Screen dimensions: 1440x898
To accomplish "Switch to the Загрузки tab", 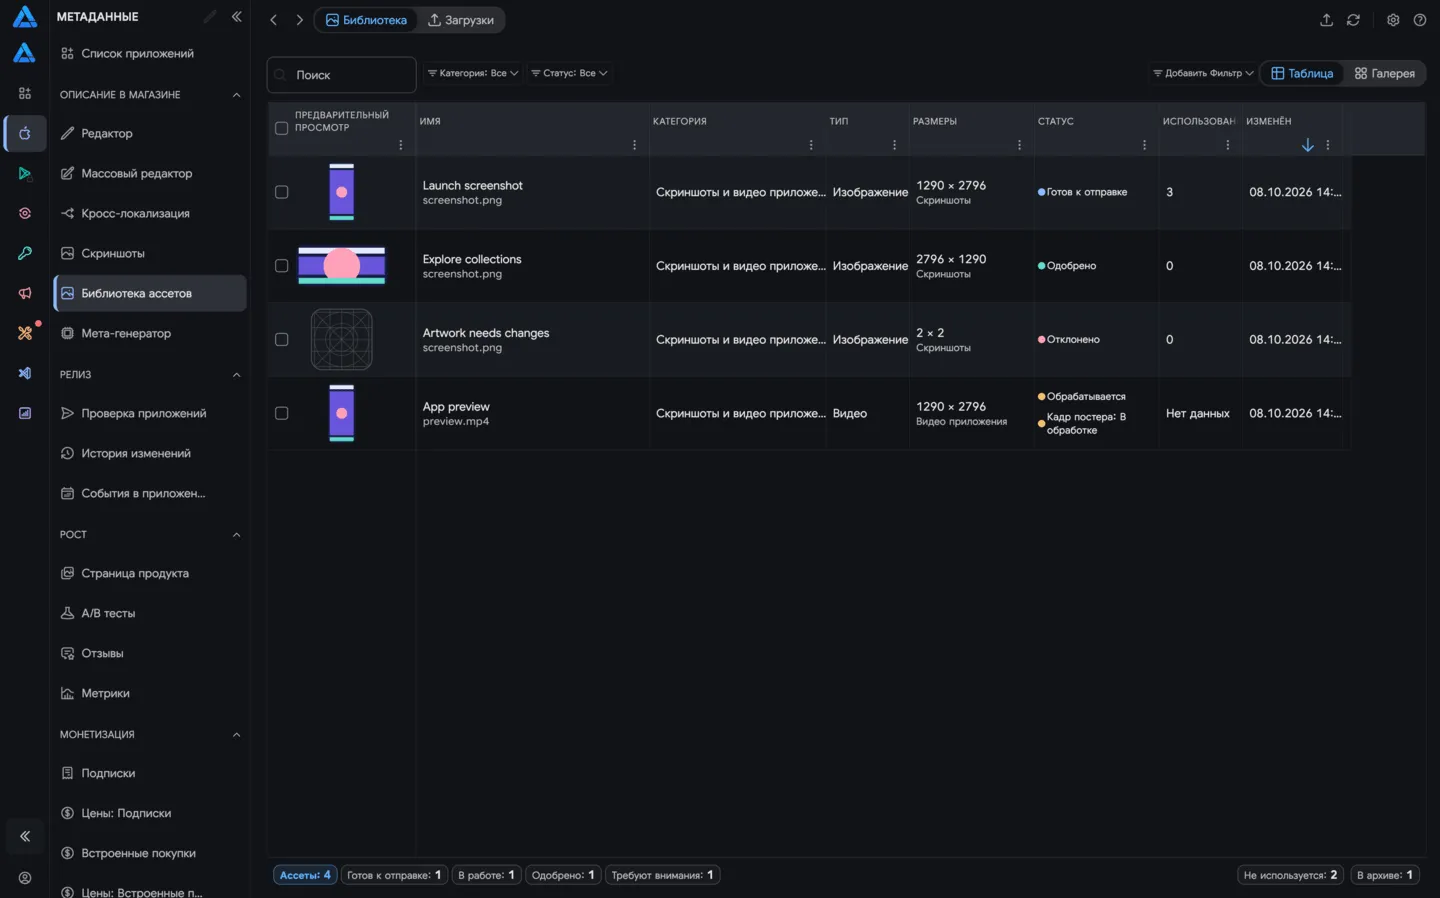I will click(460, 20).
